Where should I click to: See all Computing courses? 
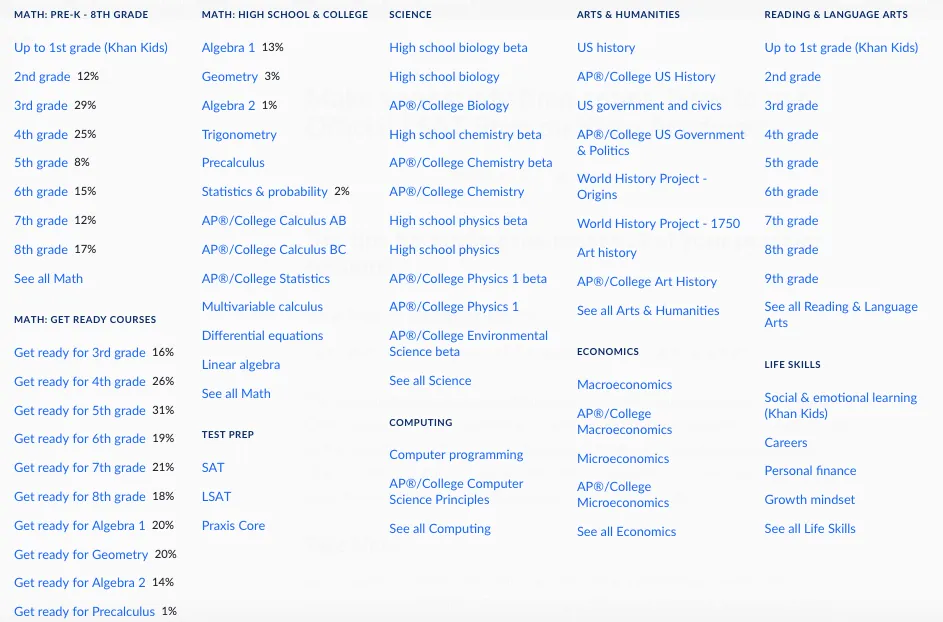pos(440,528)
